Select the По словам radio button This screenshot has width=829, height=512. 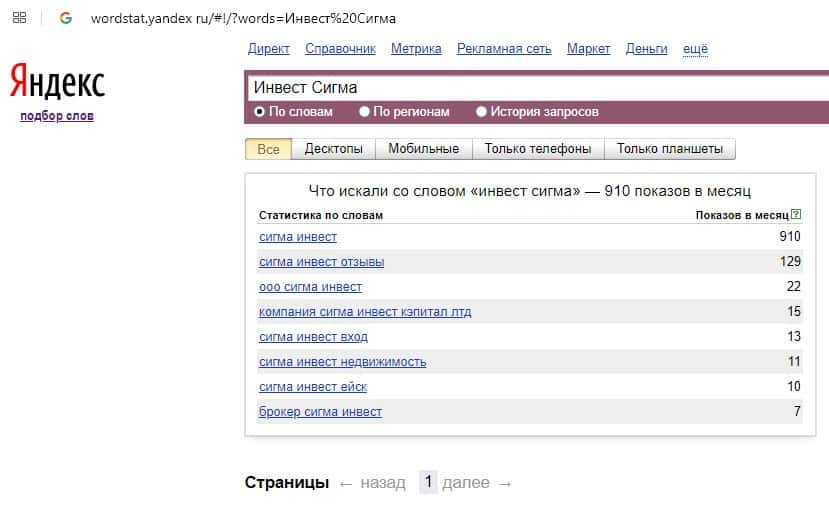[260, 112]
